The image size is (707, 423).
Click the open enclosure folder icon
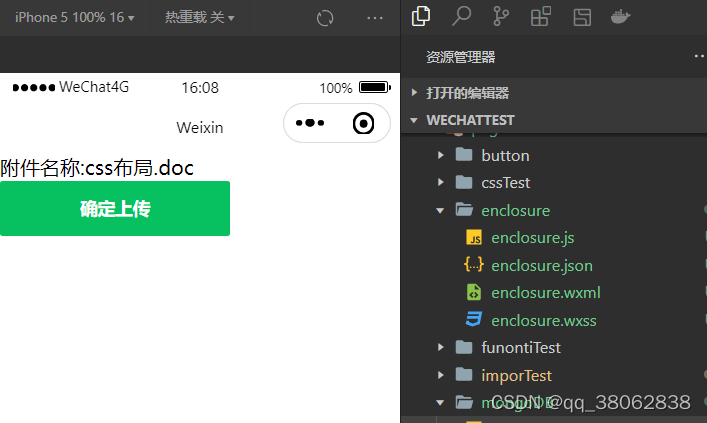(464, 210)
